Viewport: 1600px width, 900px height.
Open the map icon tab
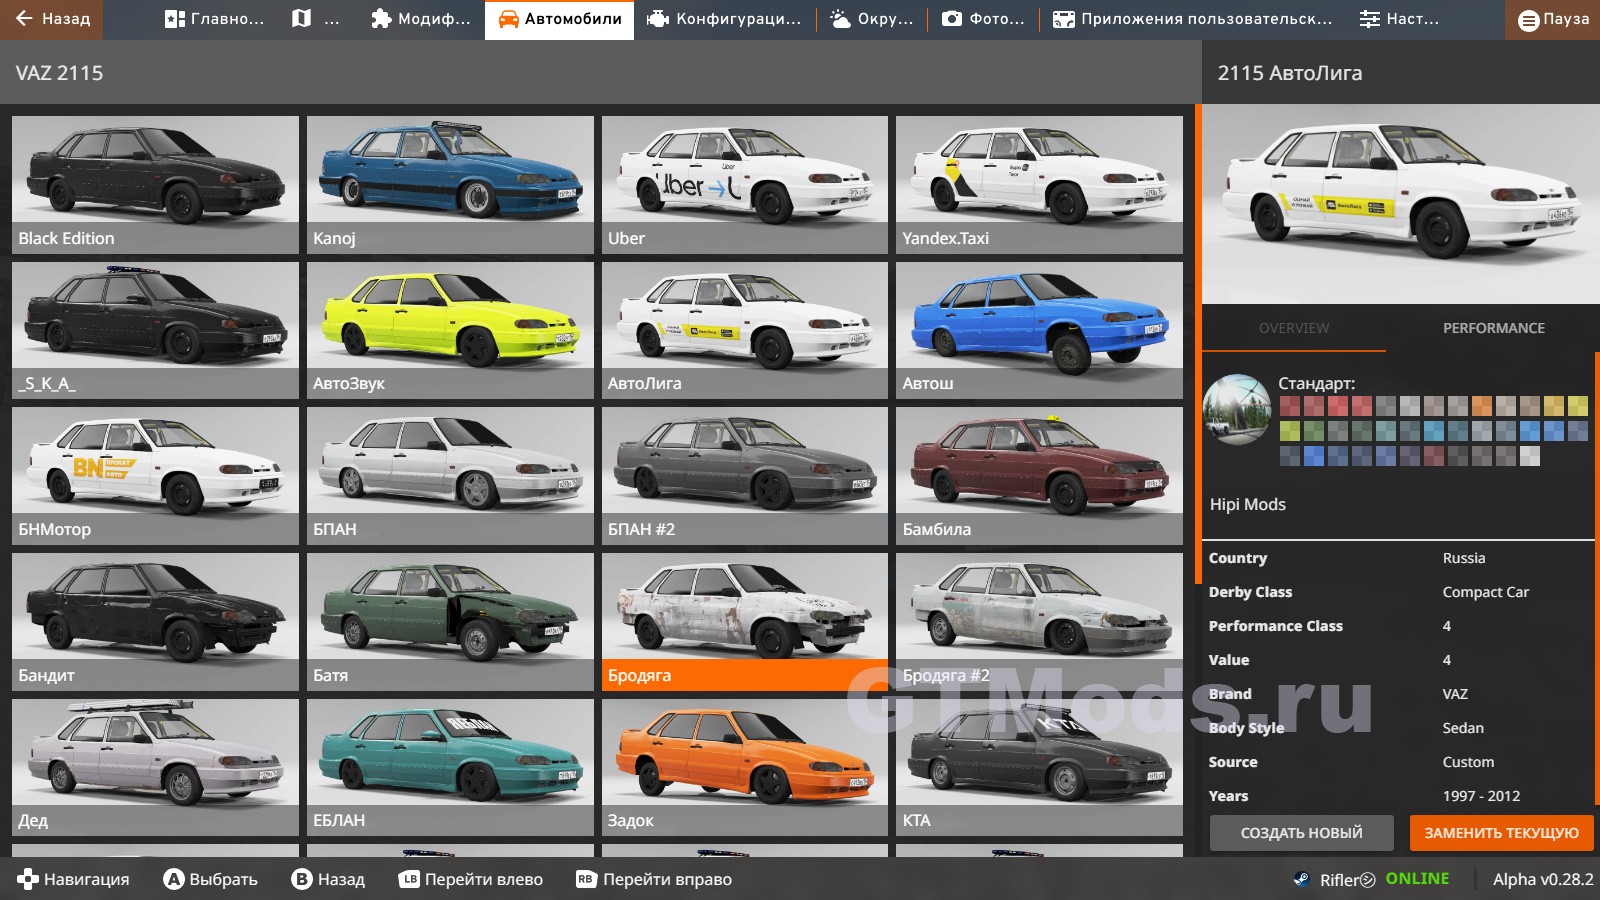pos(315,19)
